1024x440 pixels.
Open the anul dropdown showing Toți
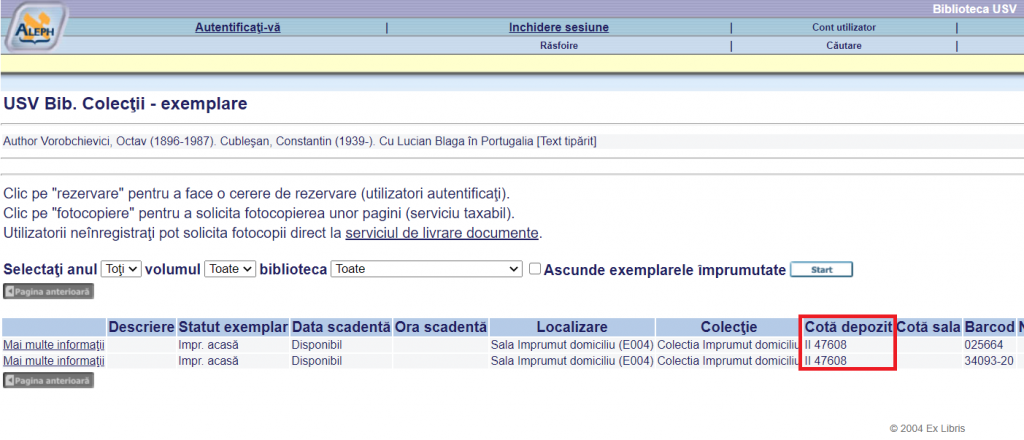122,269
